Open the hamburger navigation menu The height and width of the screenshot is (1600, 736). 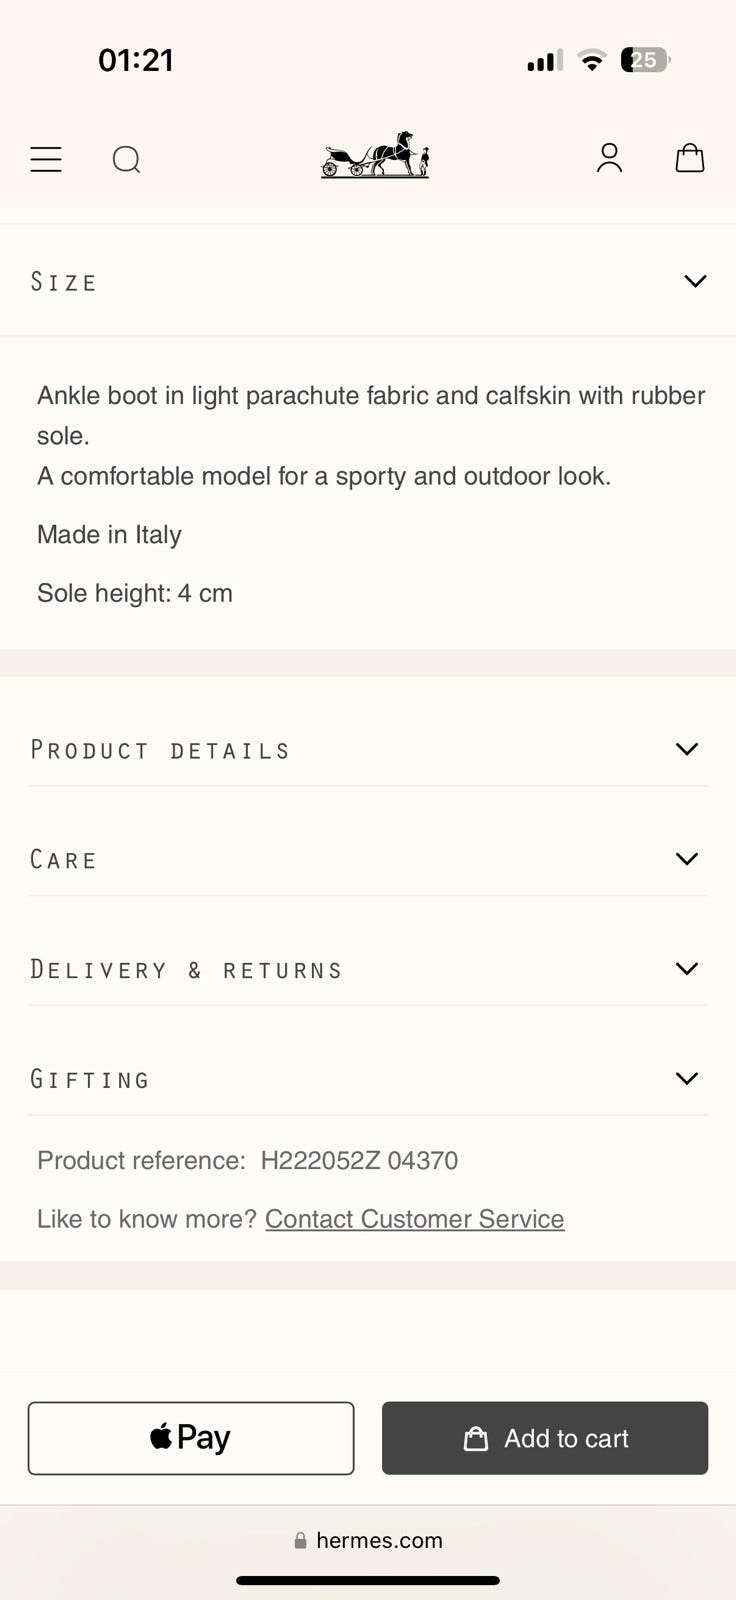(46, 159)
